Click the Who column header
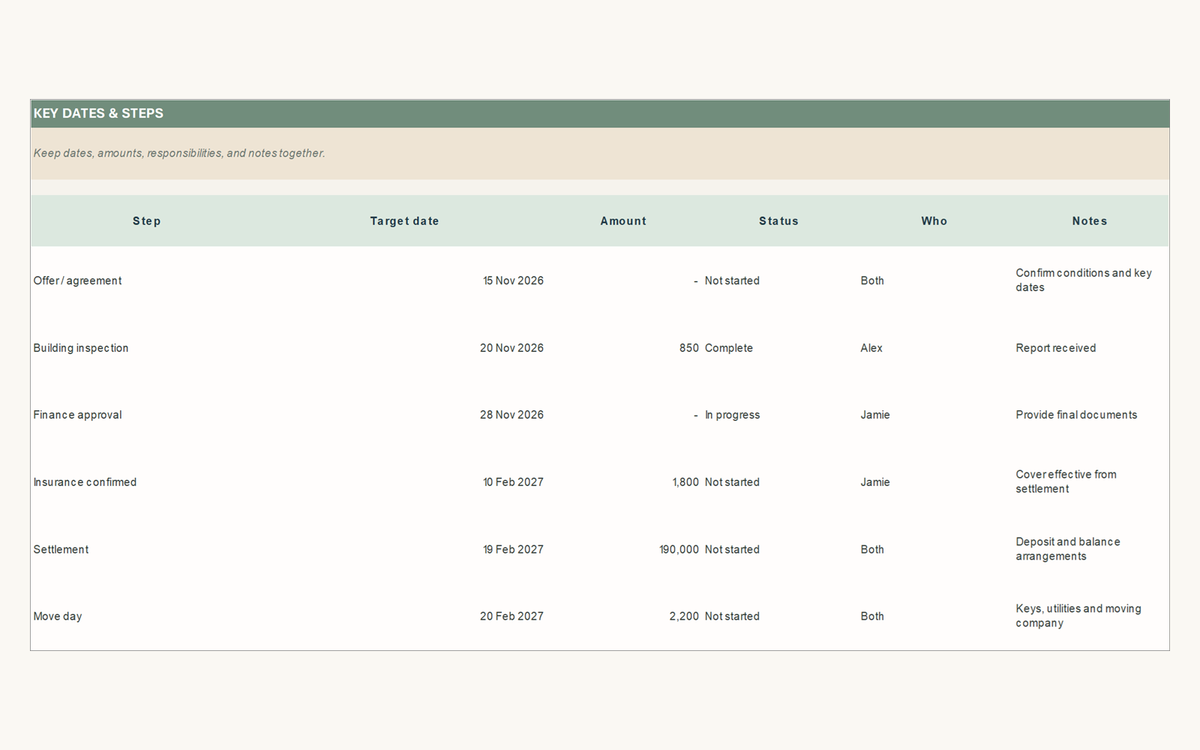 [934, 221]
